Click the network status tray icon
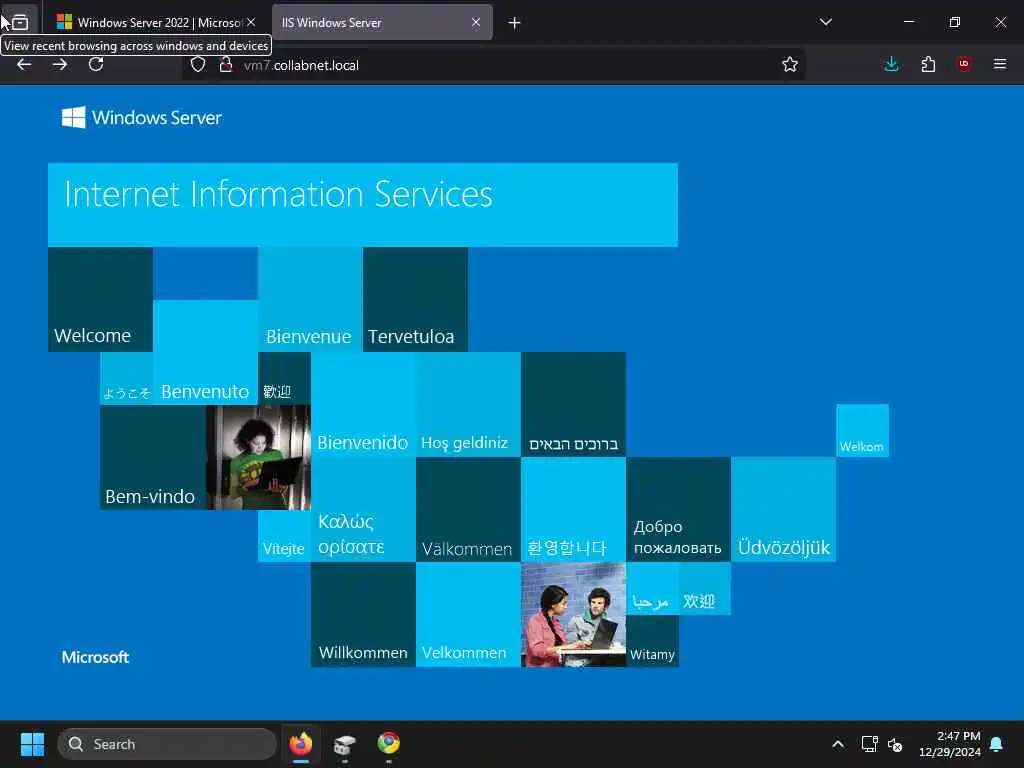 click(x=869, y=744)
